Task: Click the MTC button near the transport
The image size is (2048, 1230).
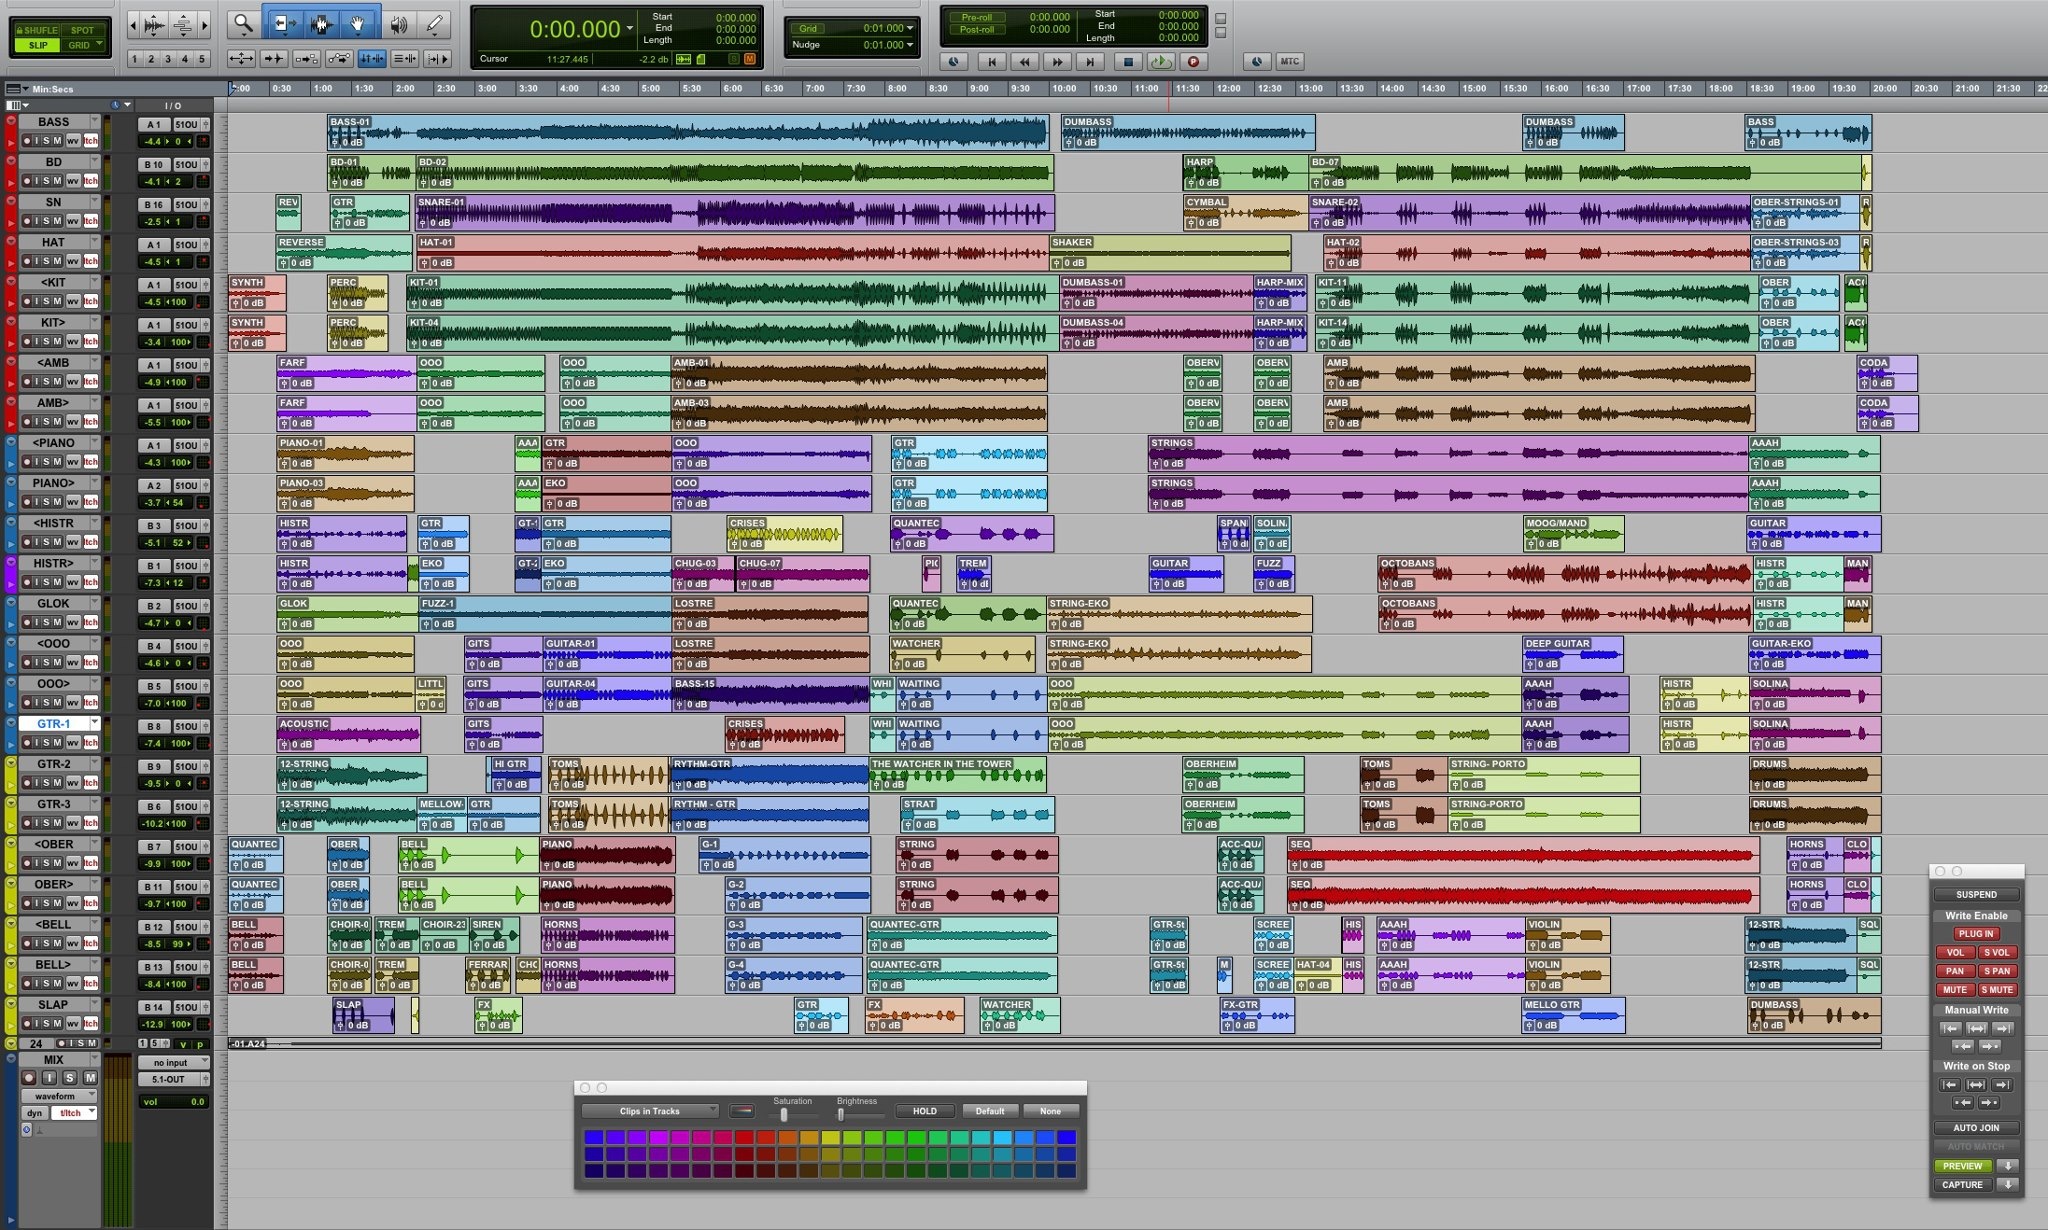Action: coord(1292,62)
